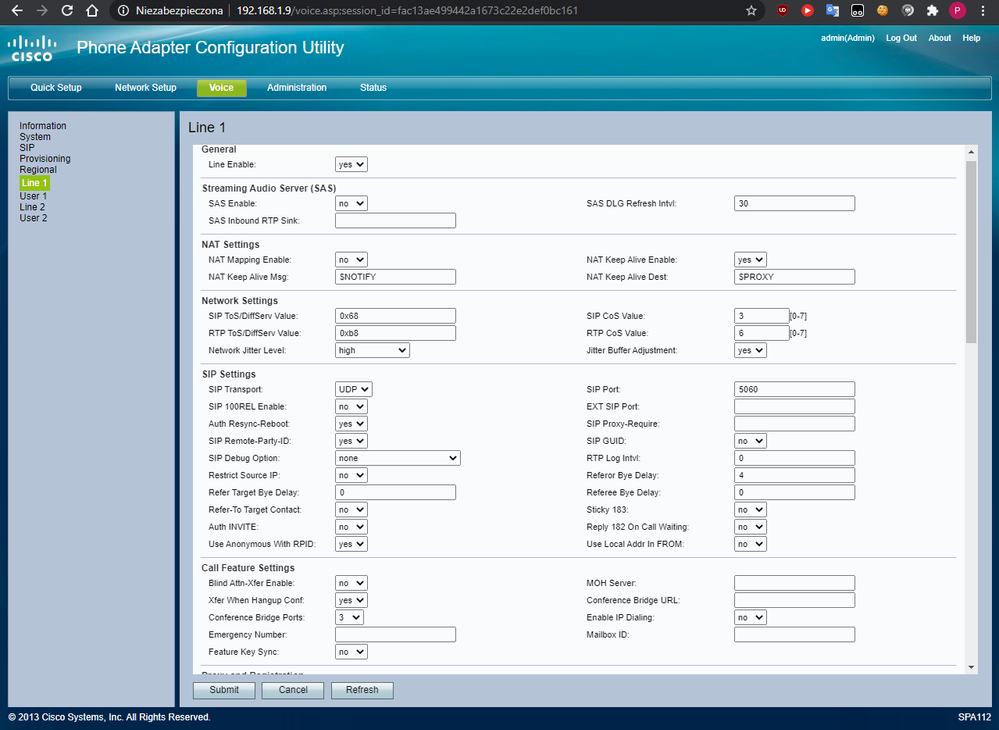The width and height of the screenshot is (999, 730).
Task: Expand the SIP Transport dropdown
Action: click(354, 389)
